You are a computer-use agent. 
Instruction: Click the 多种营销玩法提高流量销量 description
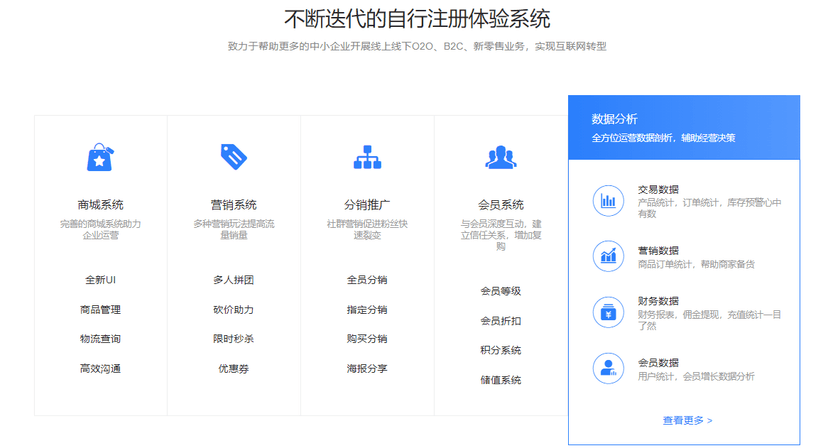(x=233, y=229)
